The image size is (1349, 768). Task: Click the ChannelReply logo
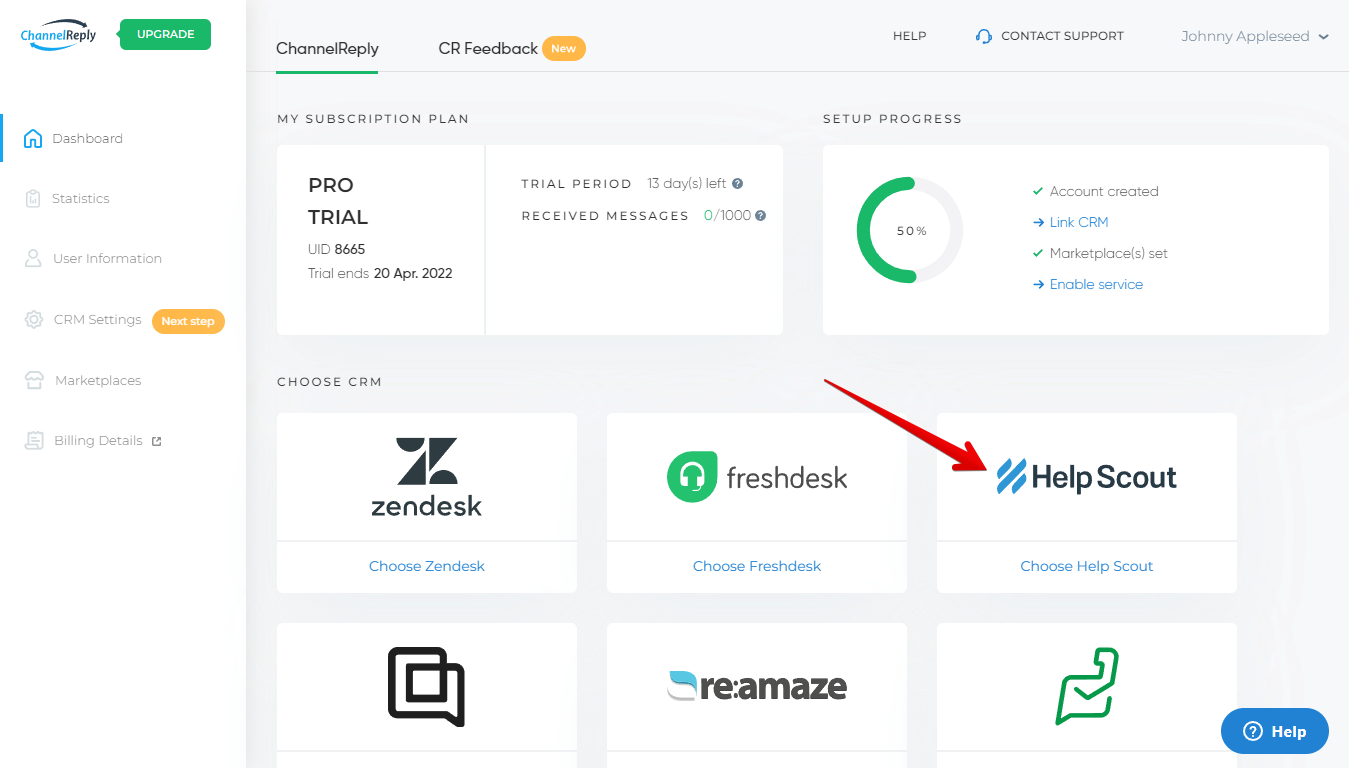coord(58,35)
